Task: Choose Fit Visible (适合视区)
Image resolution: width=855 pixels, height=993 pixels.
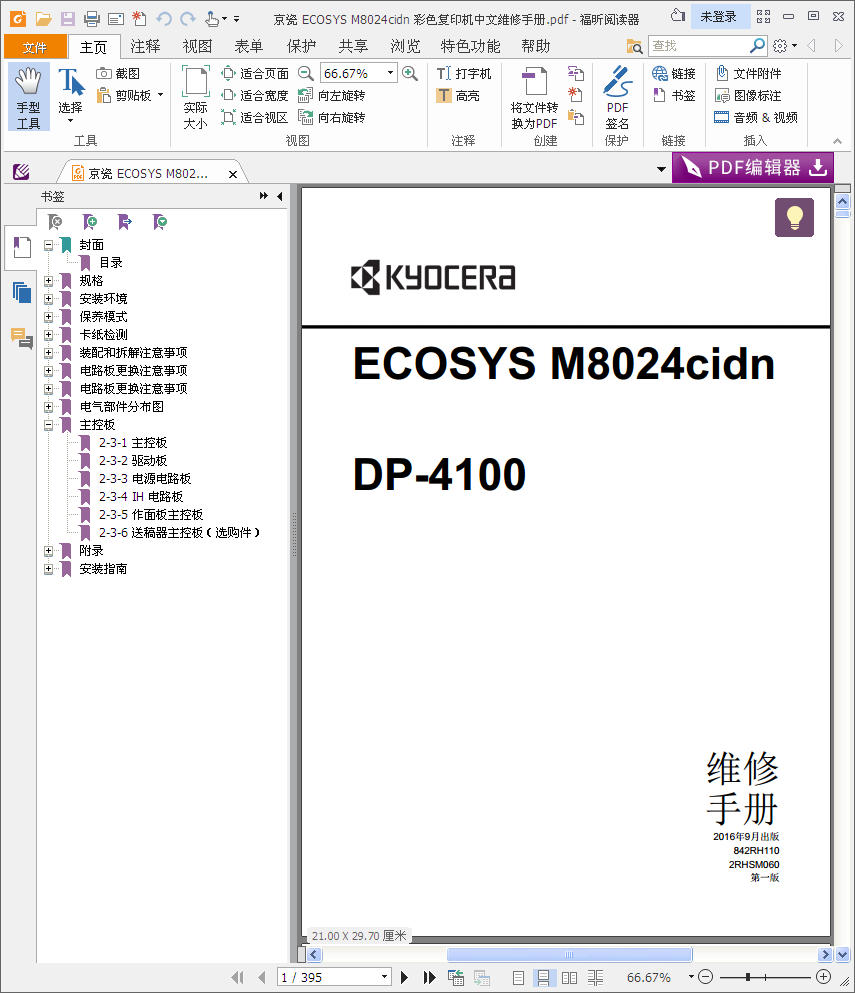Action: [255, 117]
